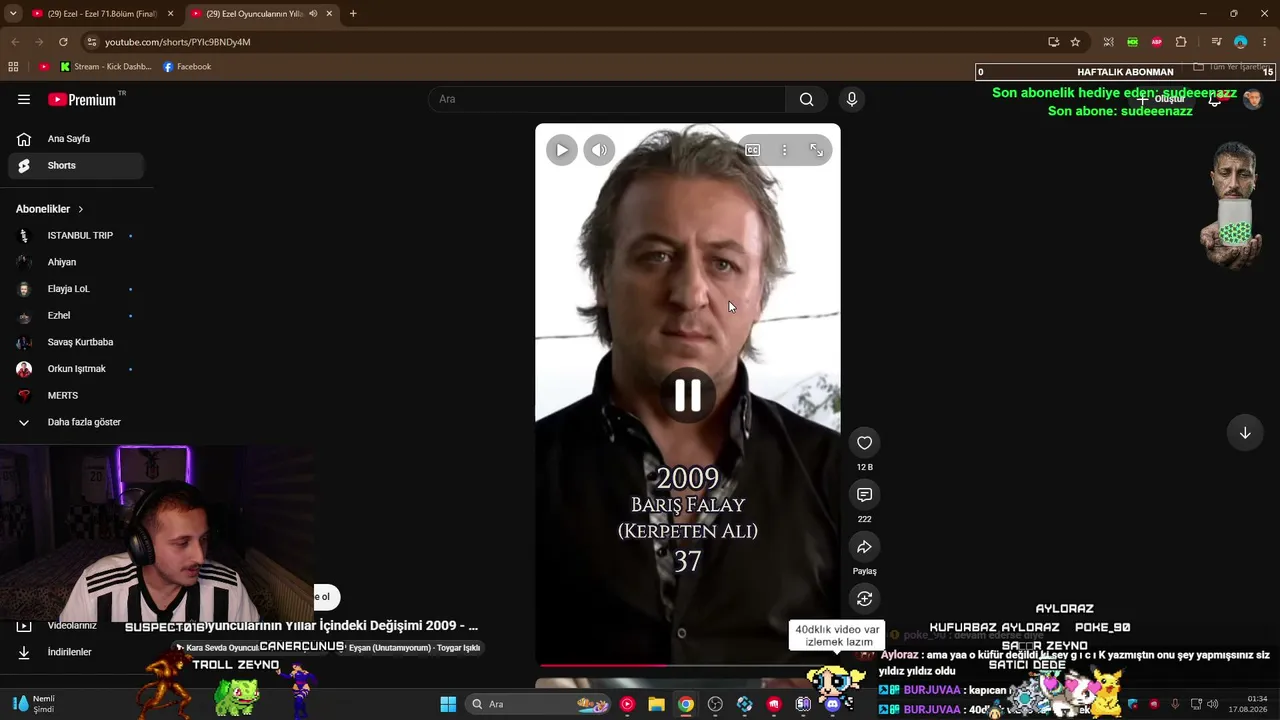
Task: Reload the current page
Action: click(63, 42)
